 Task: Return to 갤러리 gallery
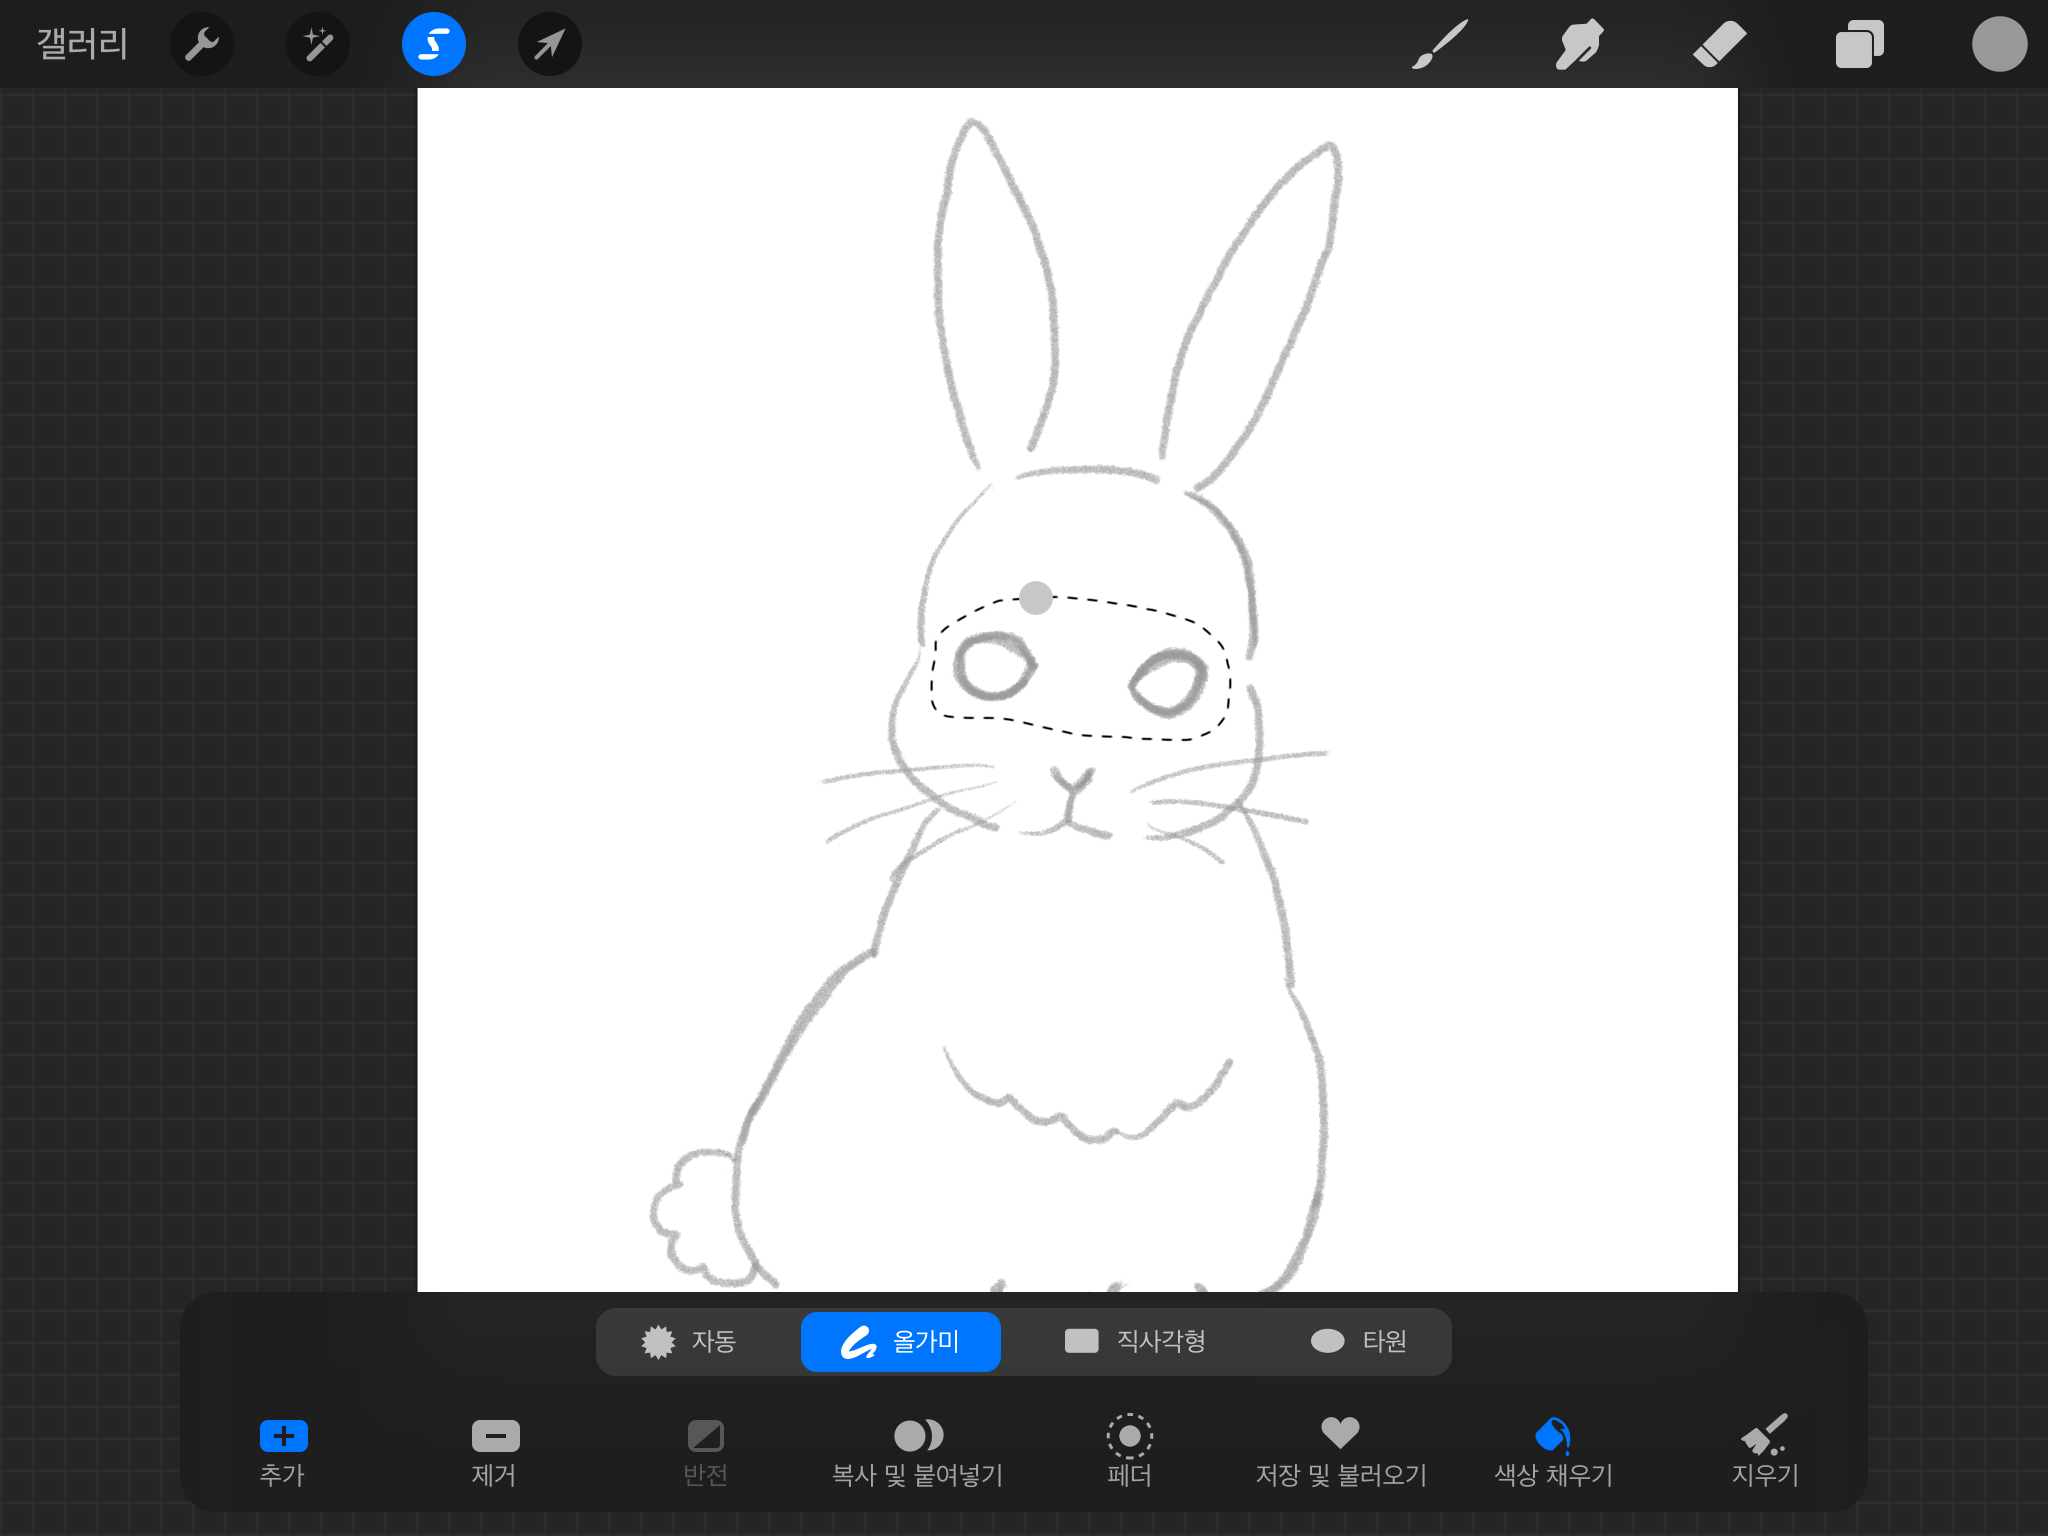pos(82,44)
